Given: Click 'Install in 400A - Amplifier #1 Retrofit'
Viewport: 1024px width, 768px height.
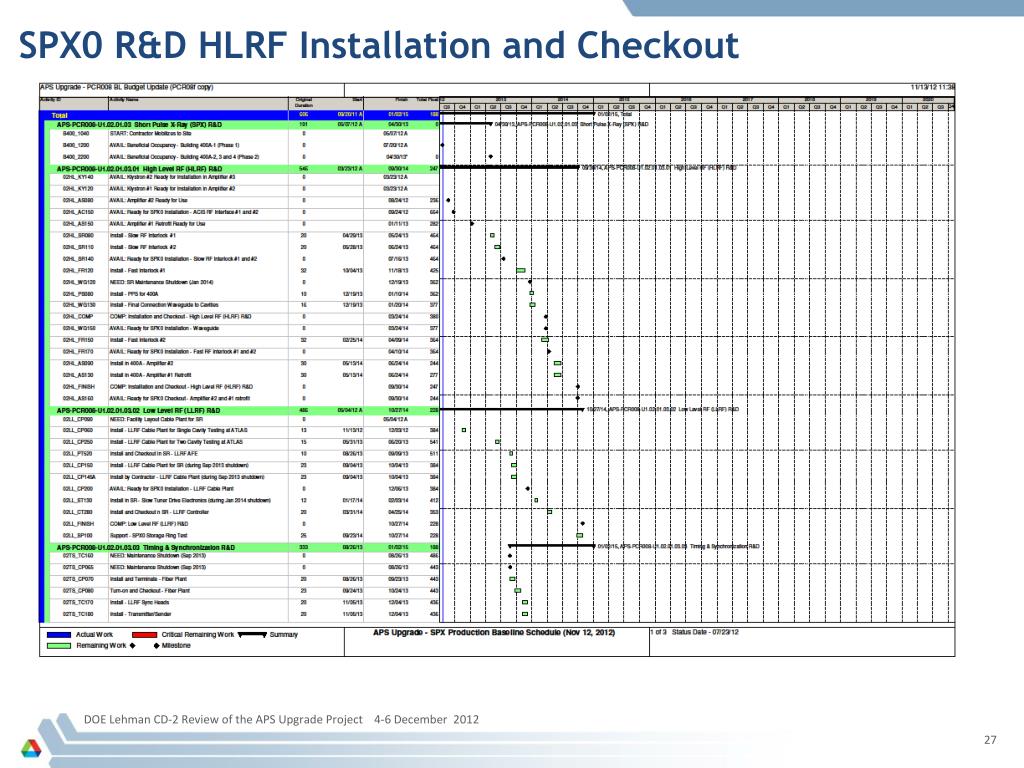Looking at the screenshot, I should (150, 375).
